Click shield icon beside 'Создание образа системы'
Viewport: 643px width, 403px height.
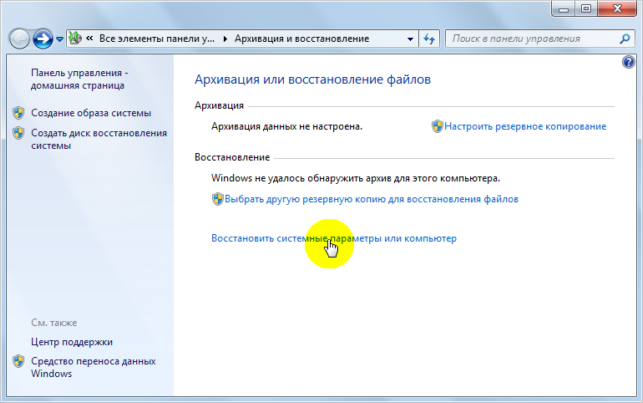point(18,113)
